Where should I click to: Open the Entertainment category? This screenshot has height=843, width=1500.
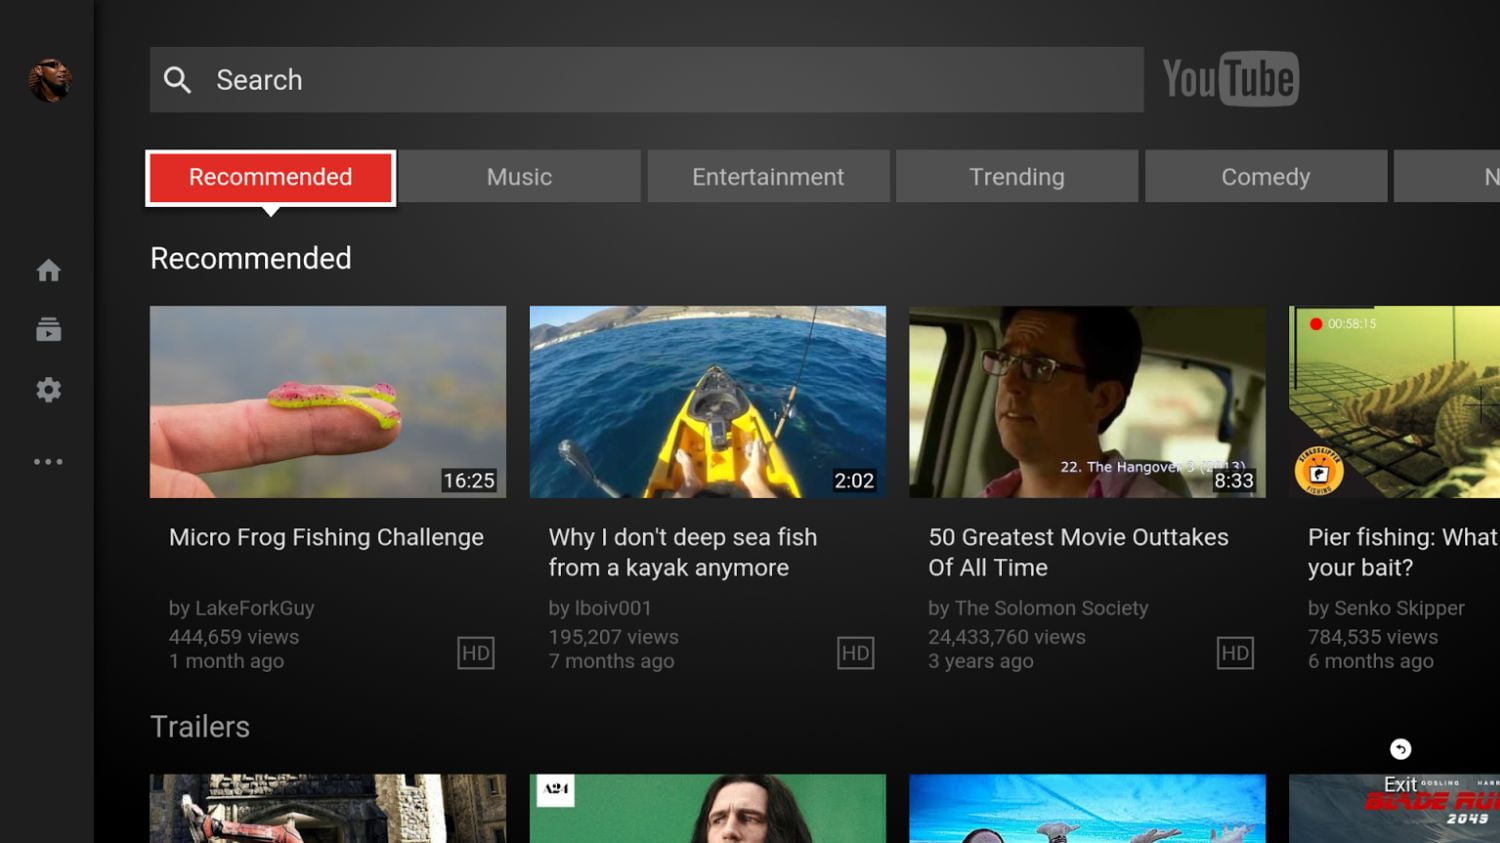[x=767, y=176]
